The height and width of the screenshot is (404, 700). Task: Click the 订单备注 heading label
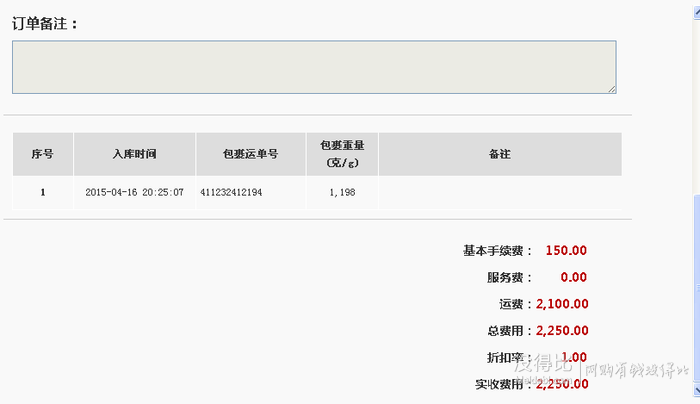45,24
